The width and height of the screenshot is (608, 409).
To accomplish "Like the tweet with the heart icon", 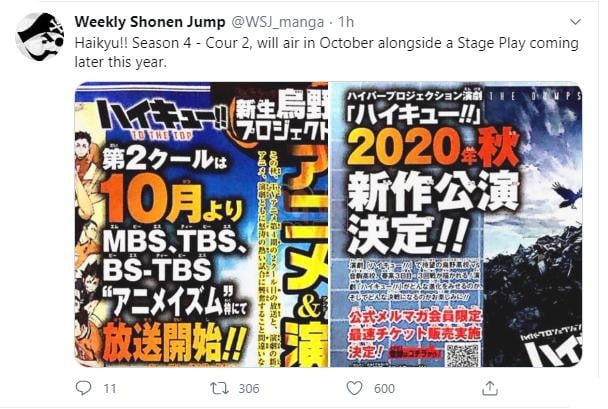I will coord(354,388).
